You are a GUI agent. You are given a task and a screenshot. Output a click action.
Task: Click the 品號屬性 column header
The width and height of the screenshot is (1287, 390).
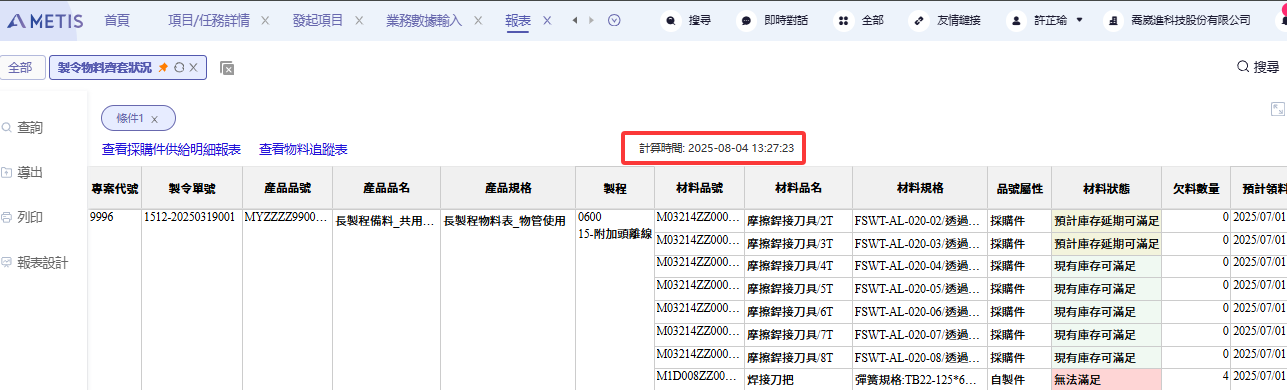tap(1019, 188)
